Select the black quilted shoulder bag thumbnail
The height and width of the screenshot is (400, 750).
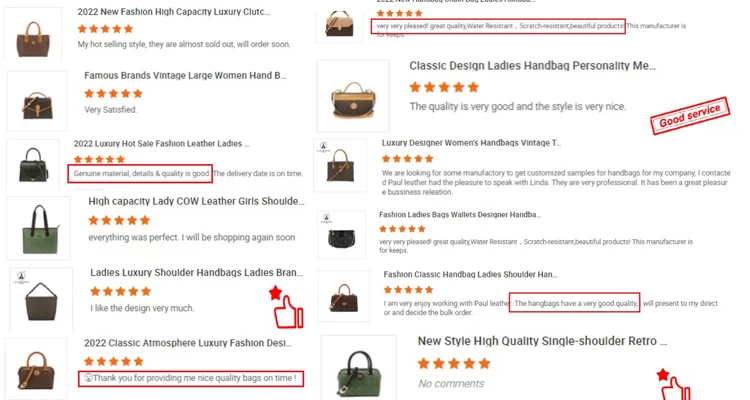342,235
